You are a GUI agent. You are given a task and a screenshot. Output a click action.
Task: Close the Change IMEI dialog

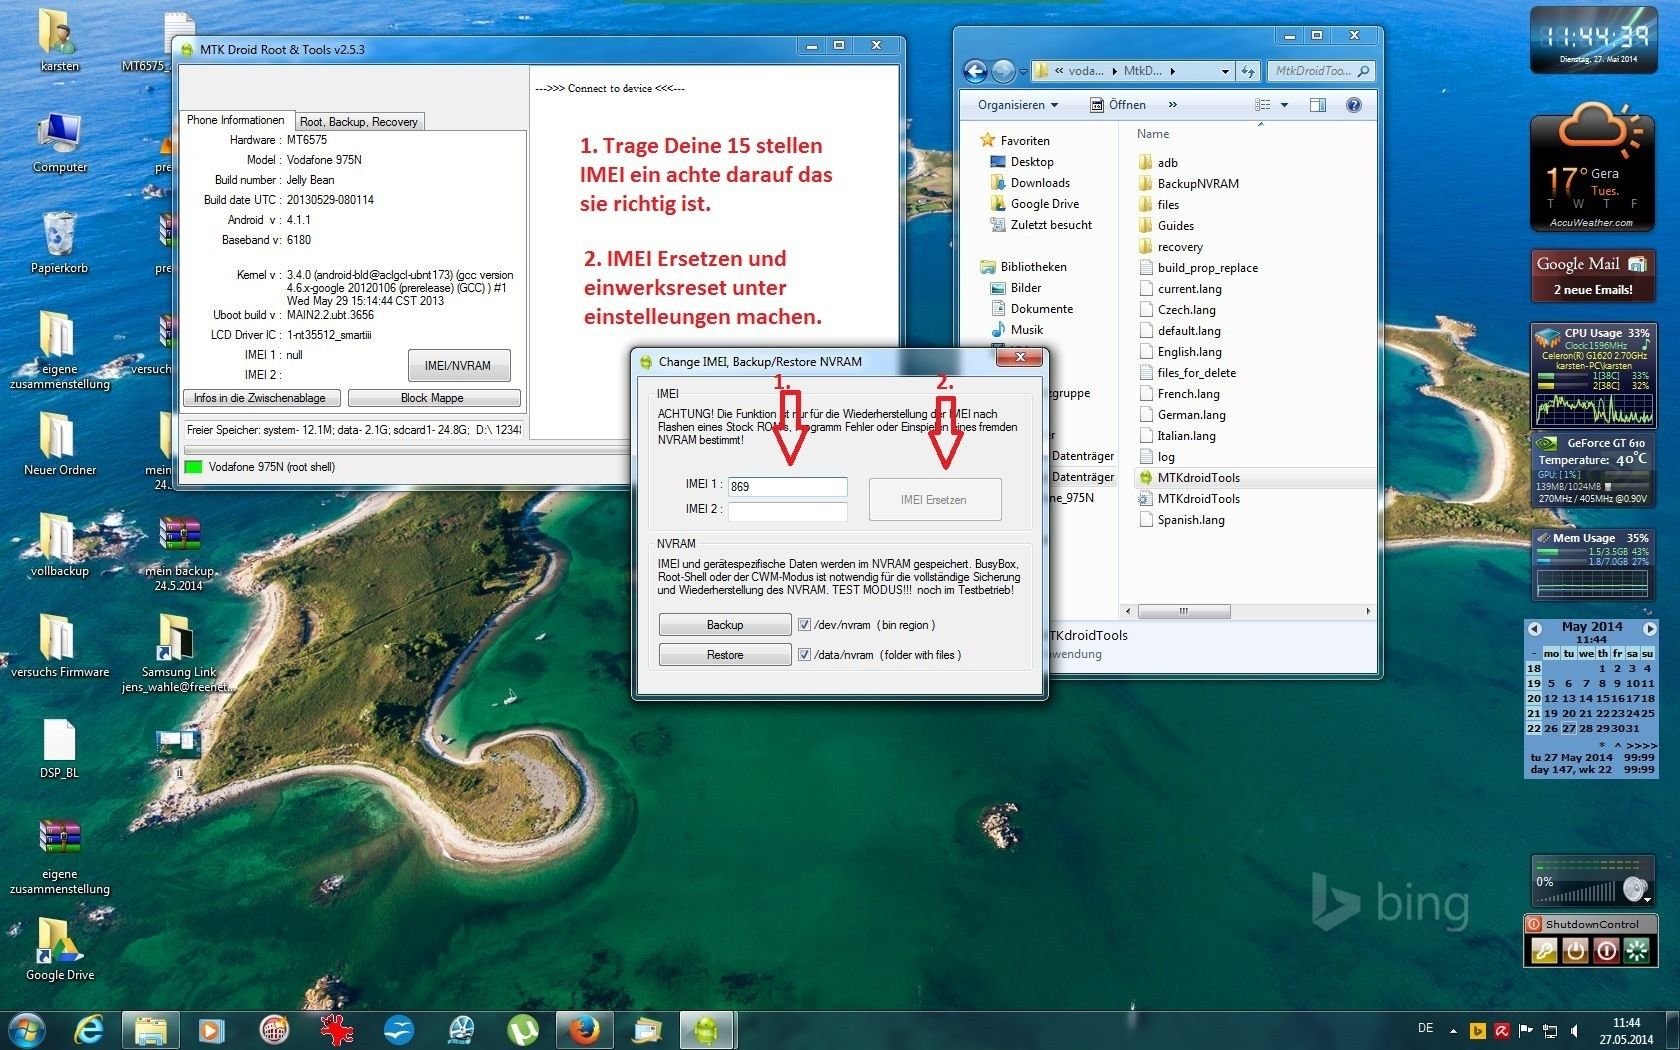[x=1020, y=357]
